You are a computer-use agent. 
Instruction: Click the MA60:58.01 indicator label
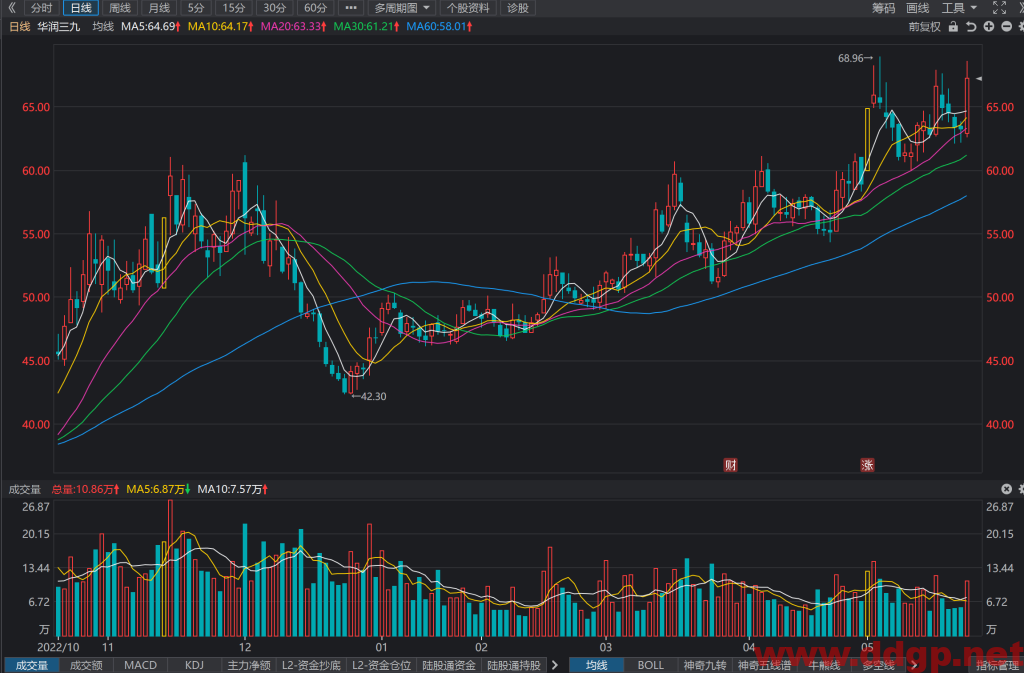point(440,27)
